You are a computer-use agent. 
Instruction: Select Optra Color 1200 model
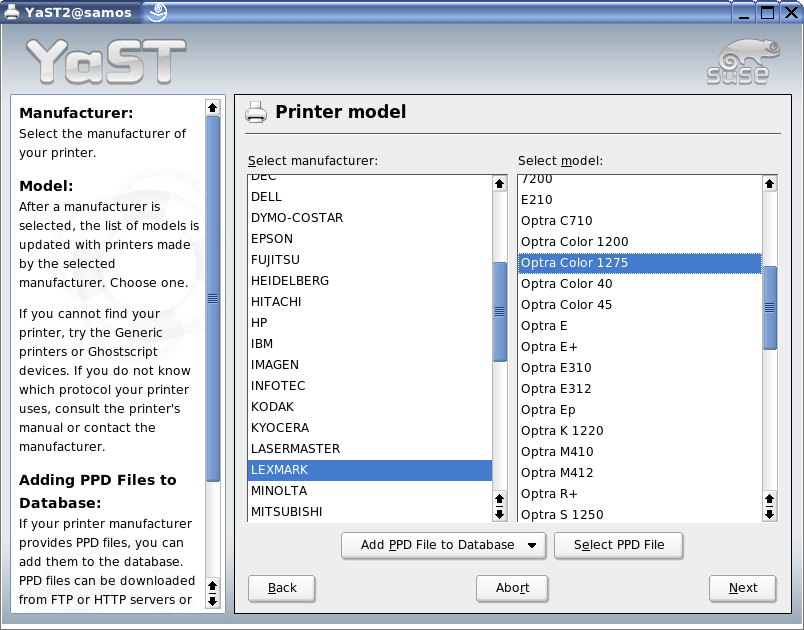point(640,242)
